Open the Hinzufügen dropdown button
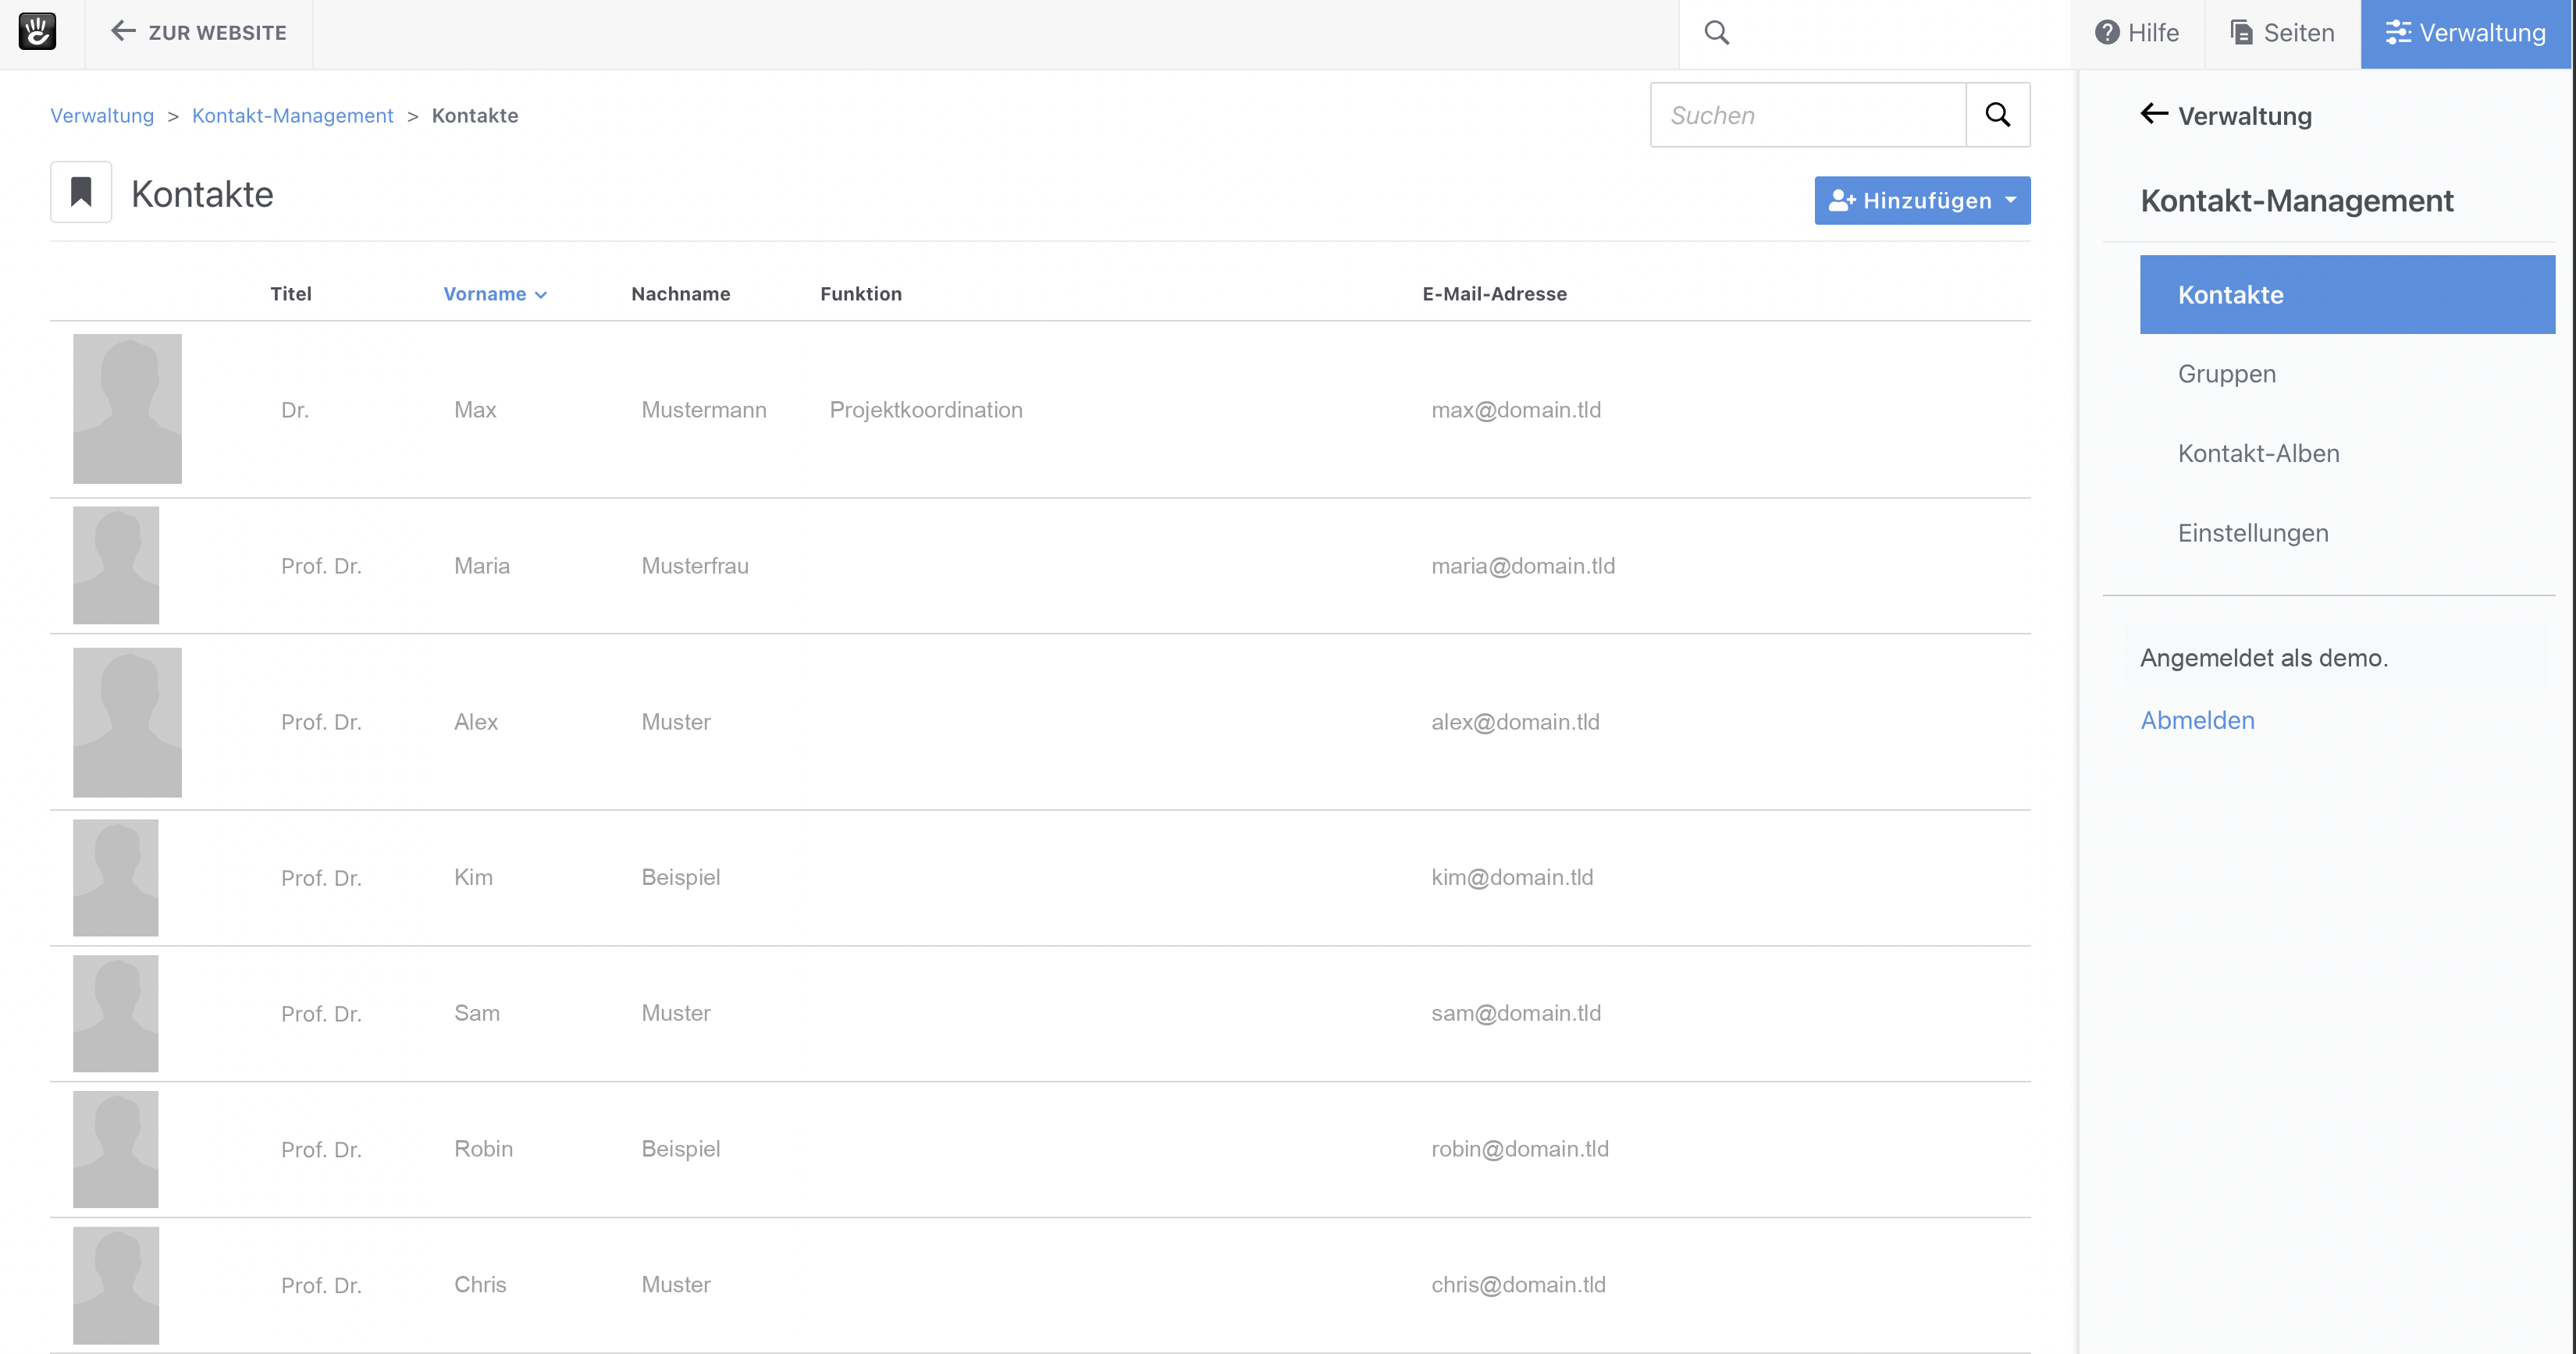 (x=1922, y=201)
